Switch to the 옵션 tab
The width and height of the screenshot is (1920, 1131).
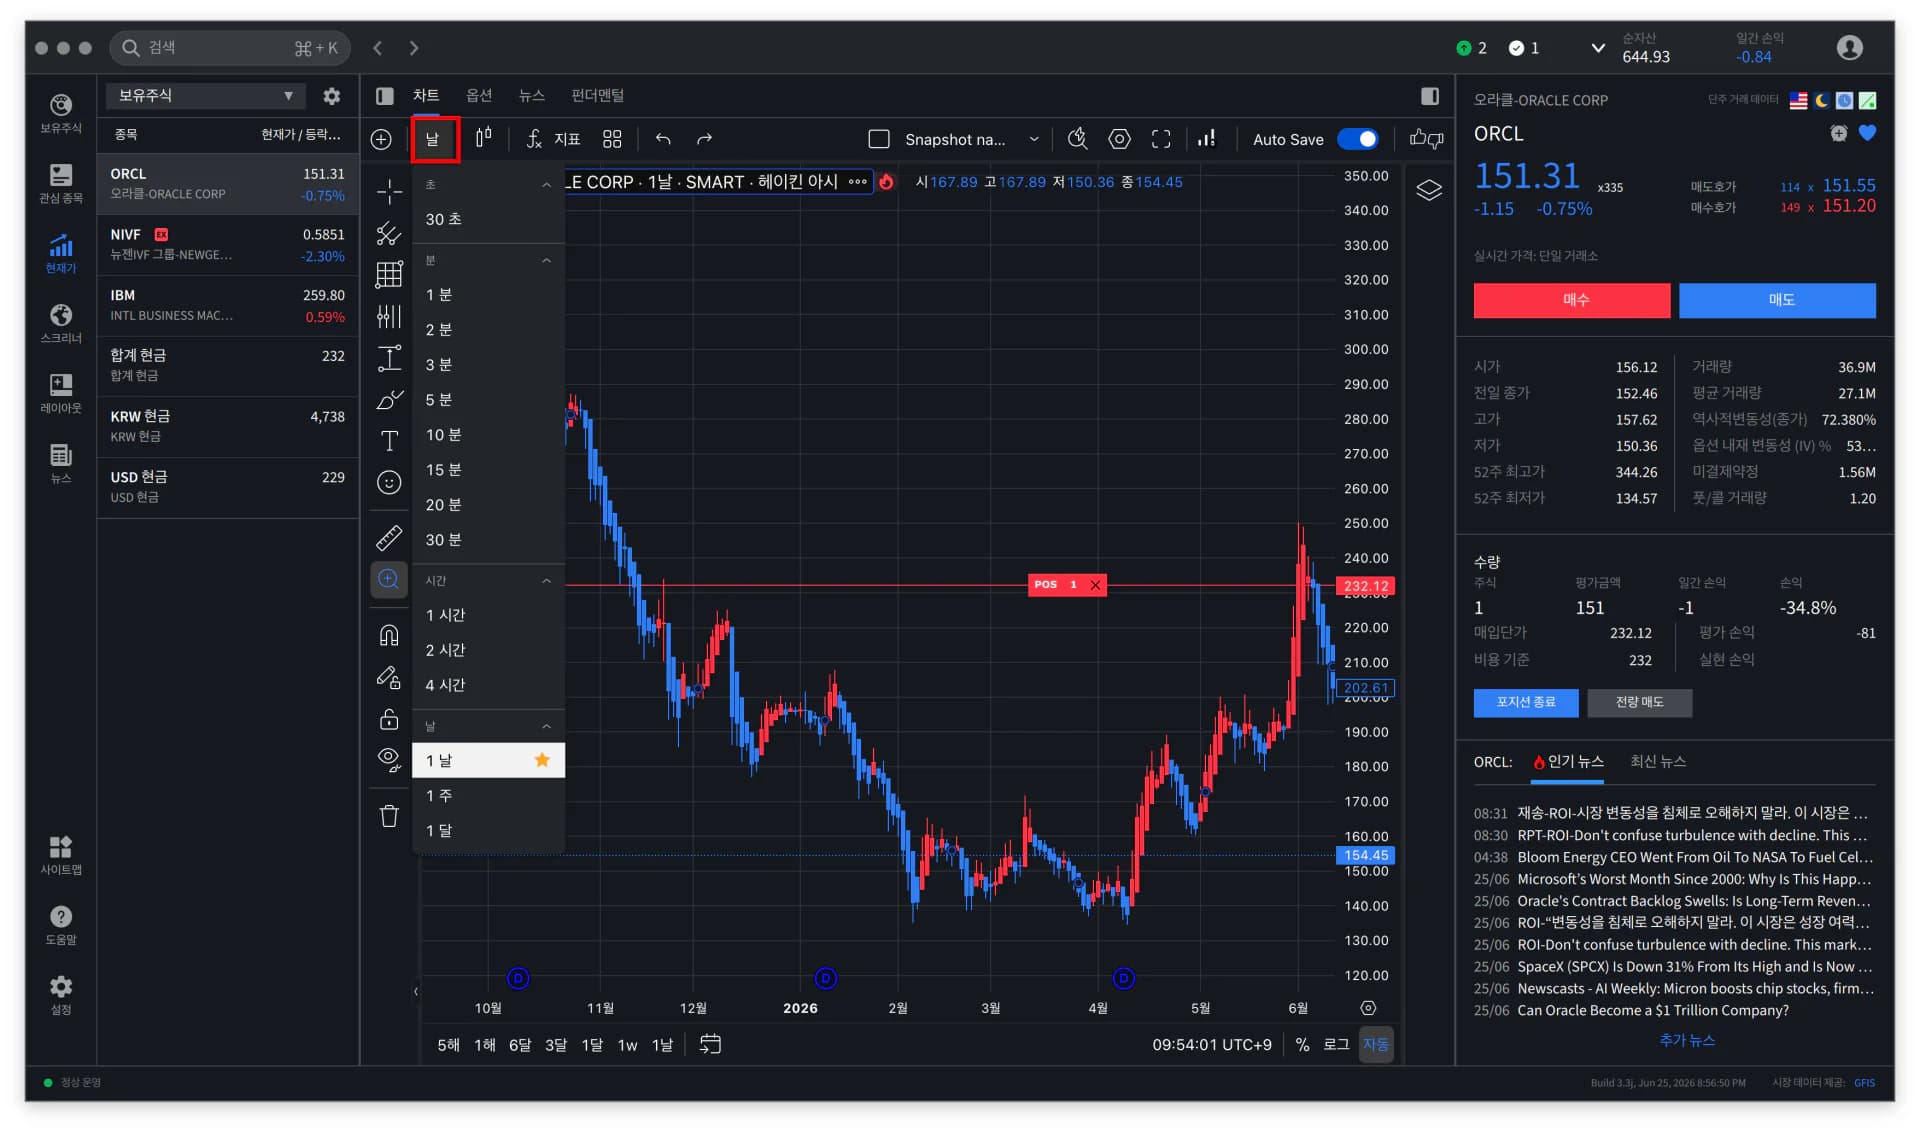(x=479, y=95)
